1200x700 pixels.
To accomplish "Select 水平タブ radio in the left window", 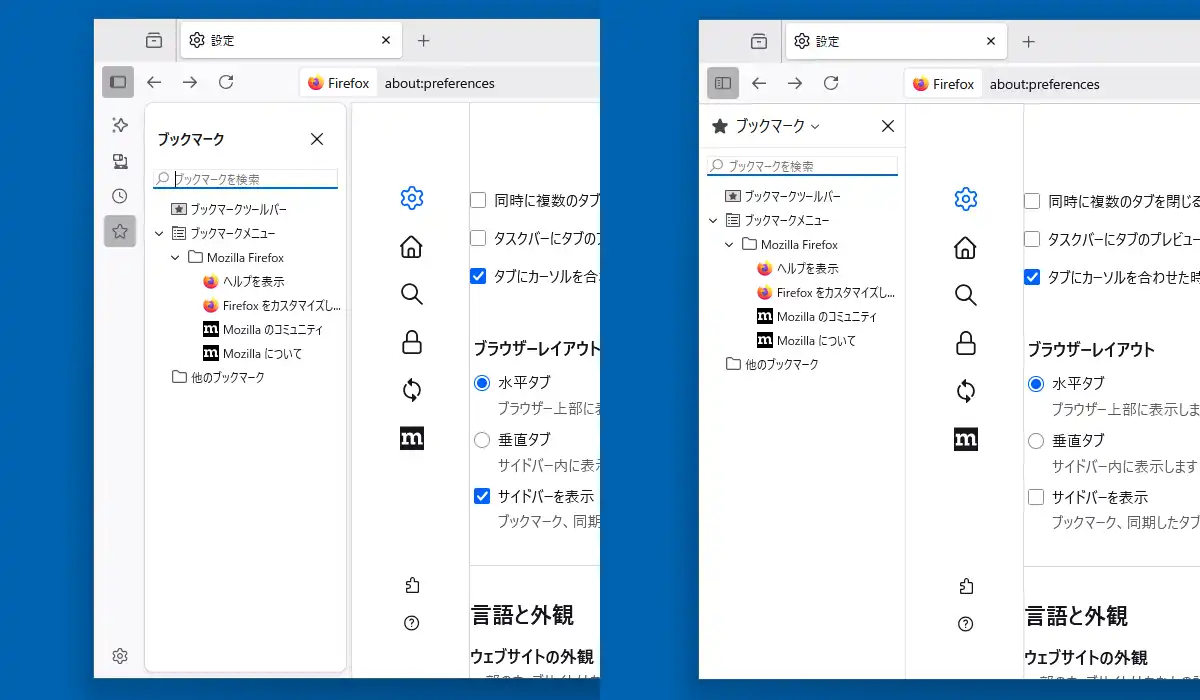I will pyautogui.click(x=482, y=382).
